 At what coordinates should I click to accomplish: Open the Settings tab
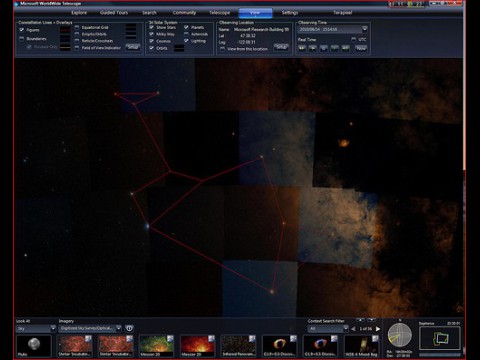[290, 13]
